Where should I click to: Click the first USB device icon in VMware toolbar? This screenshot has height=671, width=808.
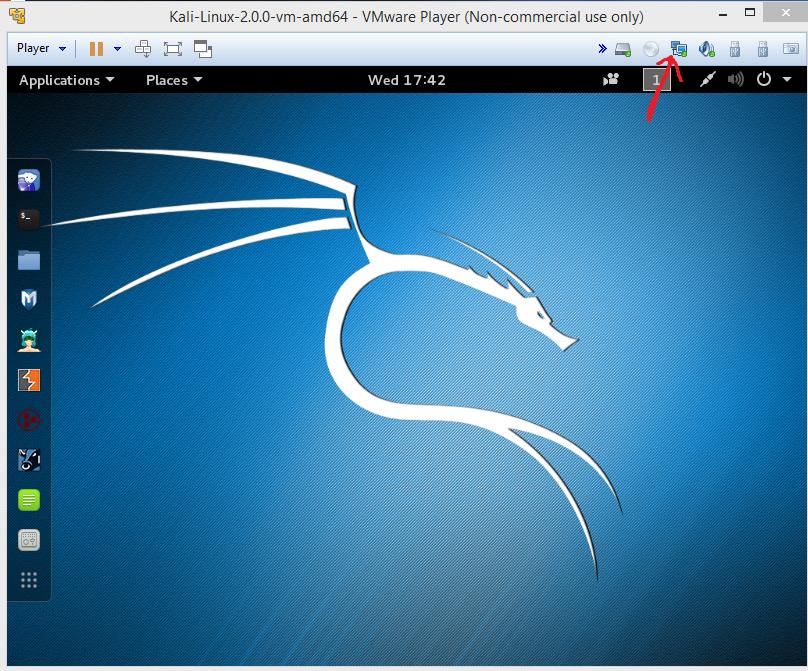(735, 48)
